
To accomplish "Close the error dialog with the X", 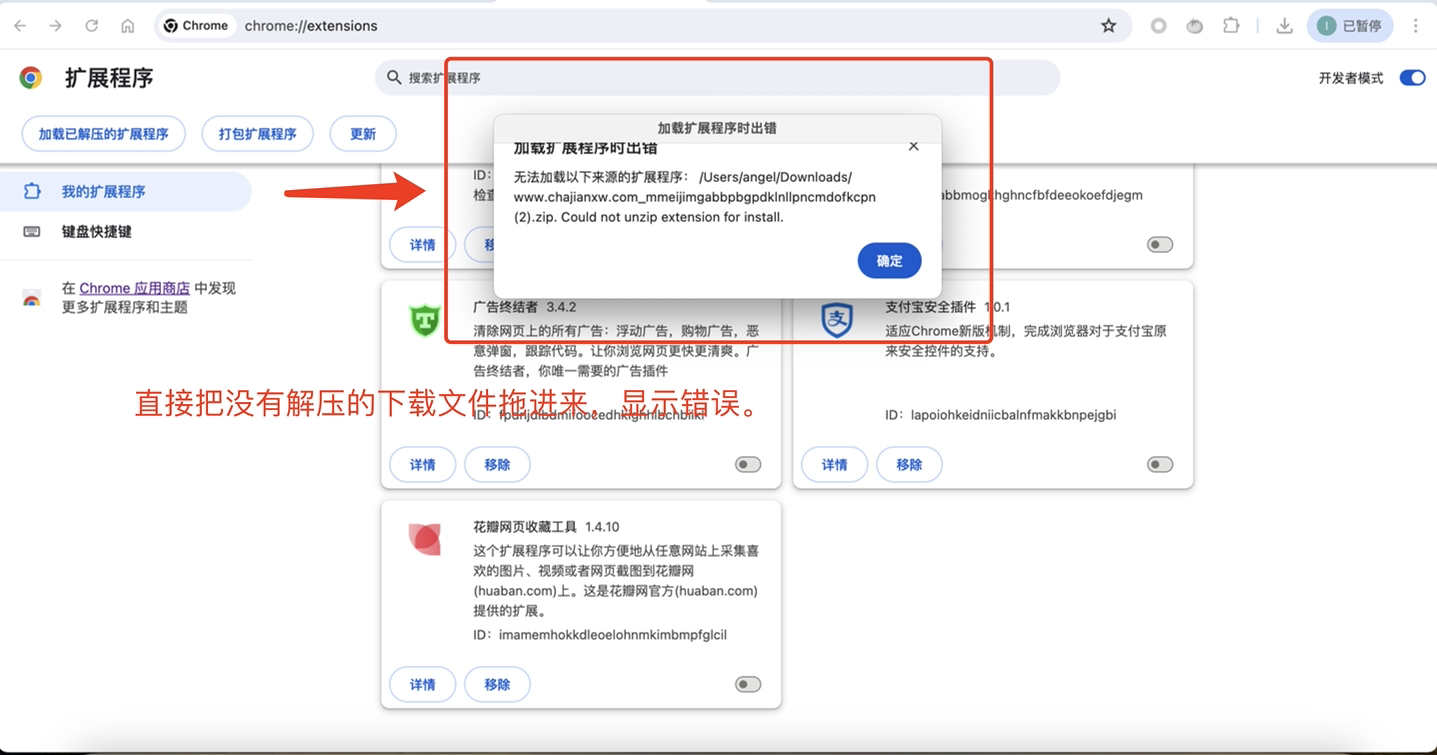I will (913, 146).
